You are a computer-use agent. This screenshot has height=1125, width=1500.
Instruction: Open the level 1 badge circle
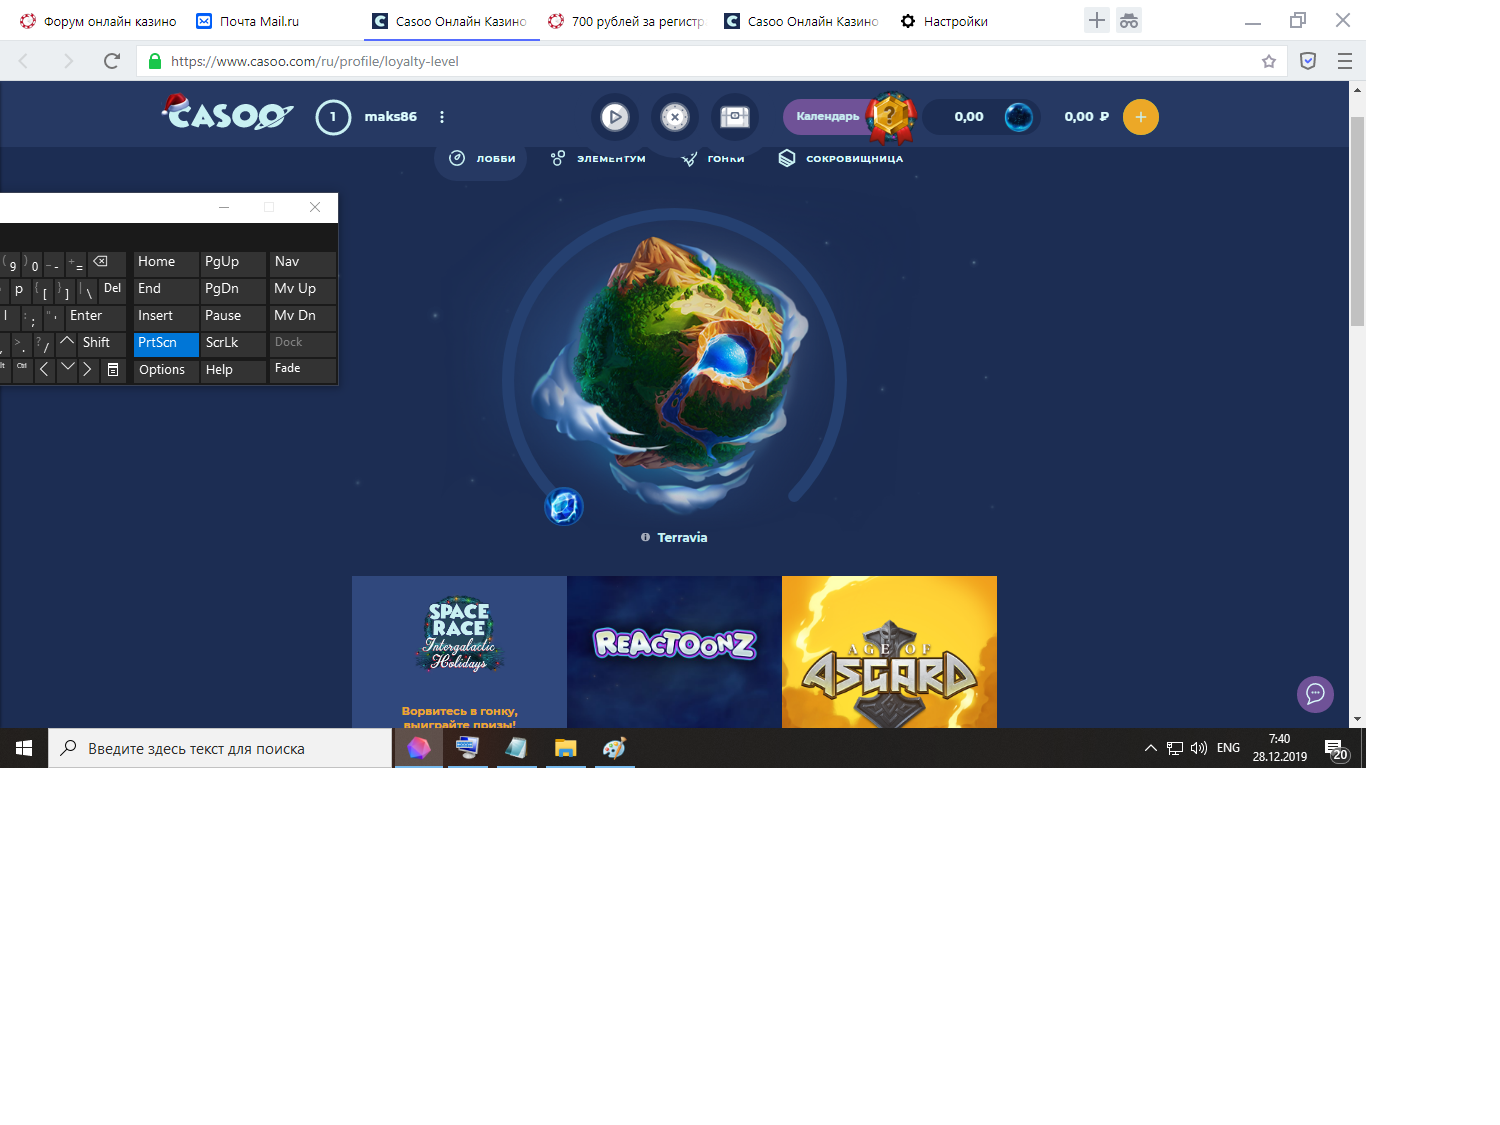333,117
